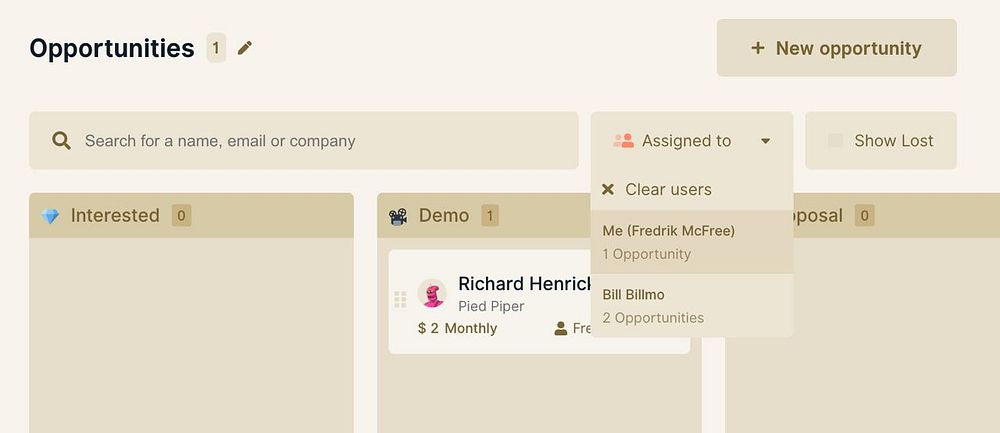Click the magnifying glass search icon
Viewport: 1000px width, 433px height.
pos(61,141)
